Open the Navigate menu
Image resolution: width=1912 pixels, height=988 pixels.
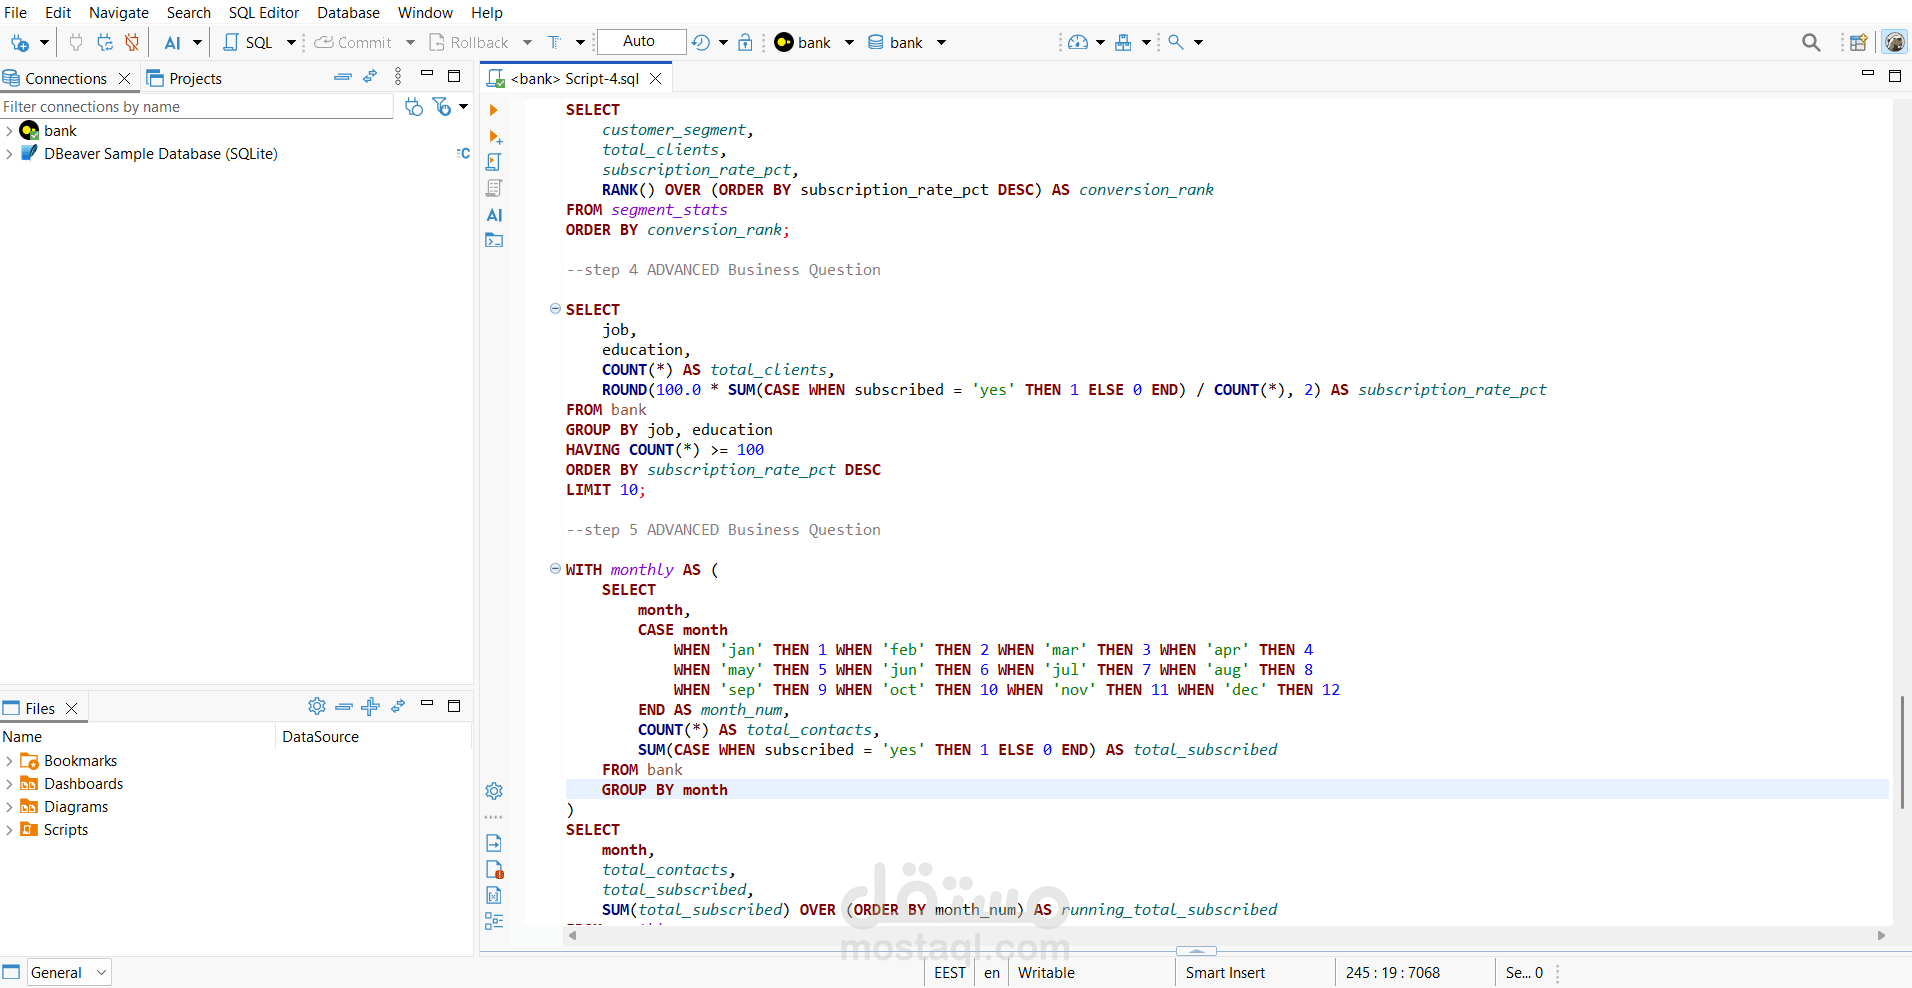(x=119, y=13)
